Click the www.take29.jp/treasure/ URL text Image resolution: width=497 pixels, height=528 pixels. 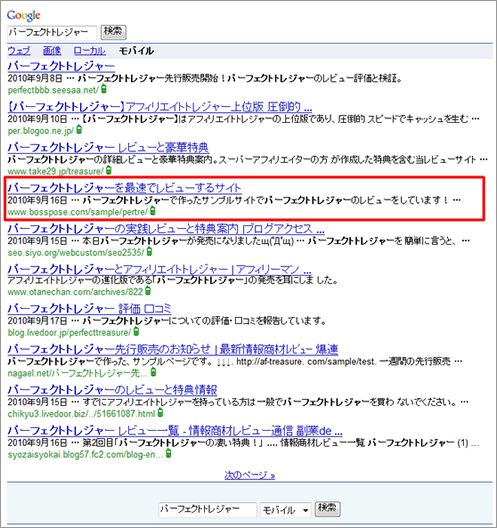56,171
